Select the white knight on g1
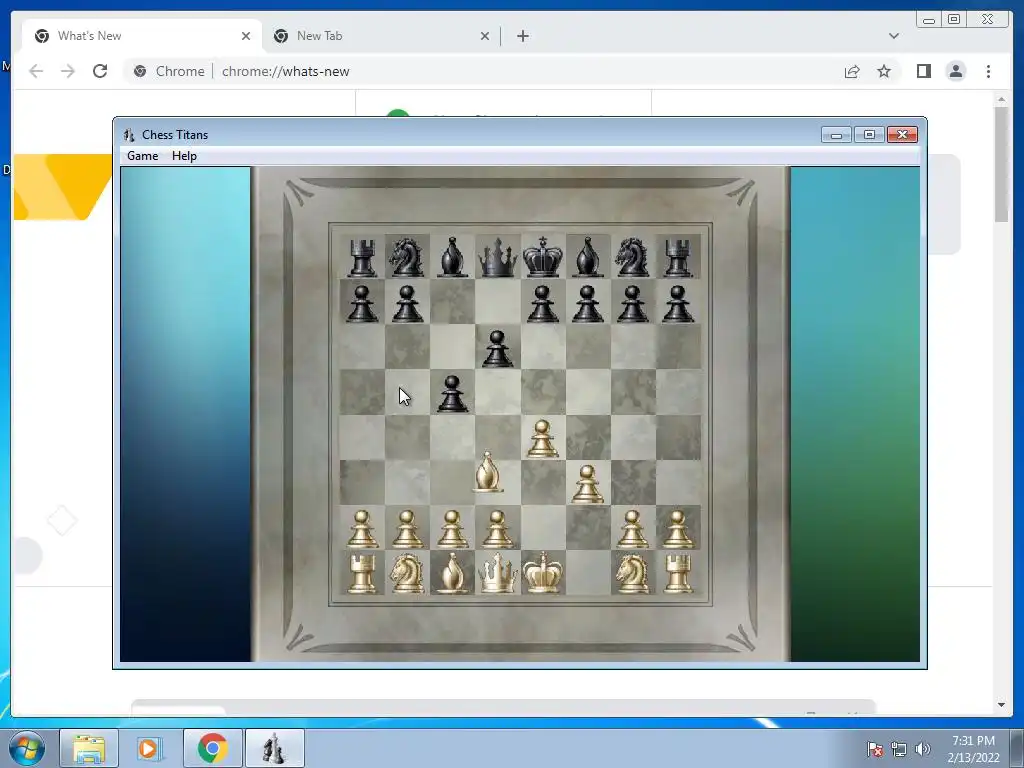 [632, 573]
